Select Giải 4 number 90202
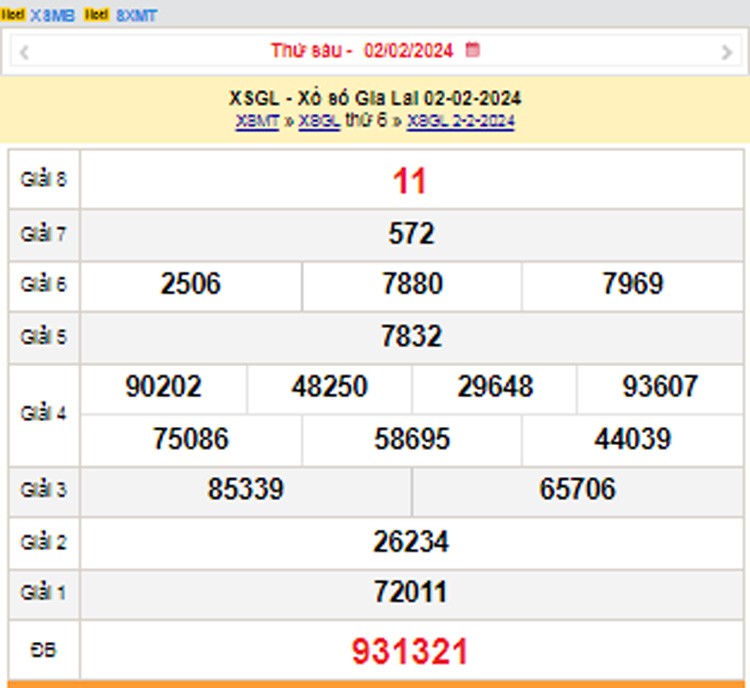The width and height of the screenshot is (750, 688). pos(163,387)
